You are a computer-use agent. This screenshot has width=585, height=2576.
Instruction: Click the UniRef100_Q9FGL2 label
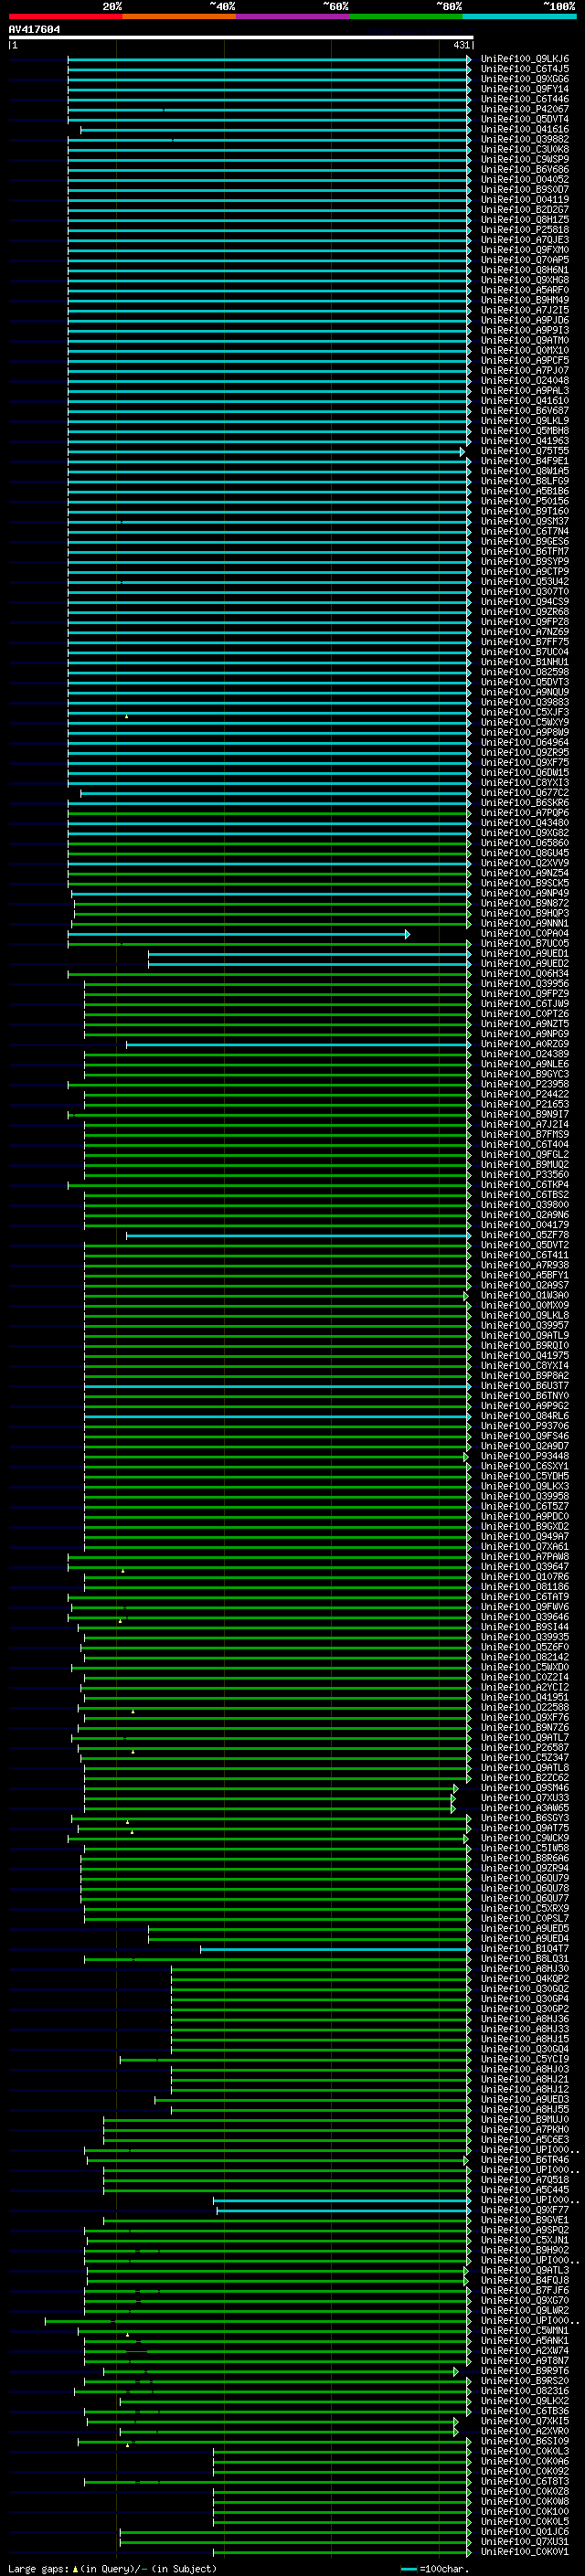(x=525, y=1154)
